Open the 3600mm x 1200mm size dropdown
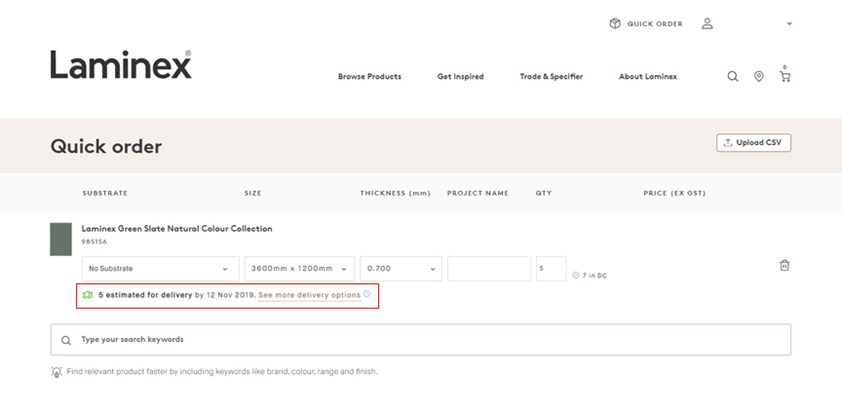 pyautogui.click(x=299, y=268)
